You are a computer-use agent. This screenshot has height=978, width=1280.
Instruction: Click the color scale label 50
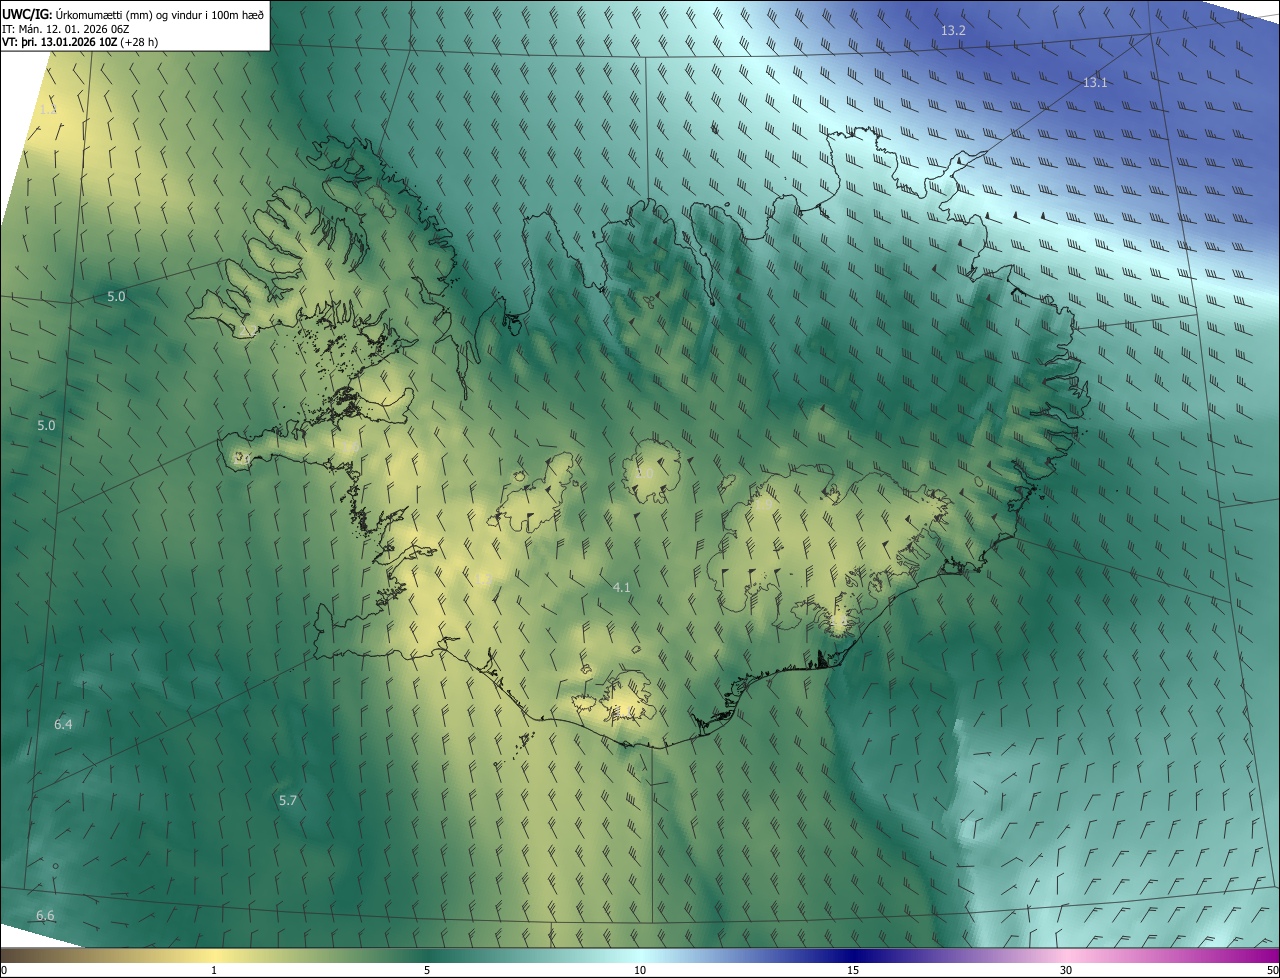[x=1272, y=971]
